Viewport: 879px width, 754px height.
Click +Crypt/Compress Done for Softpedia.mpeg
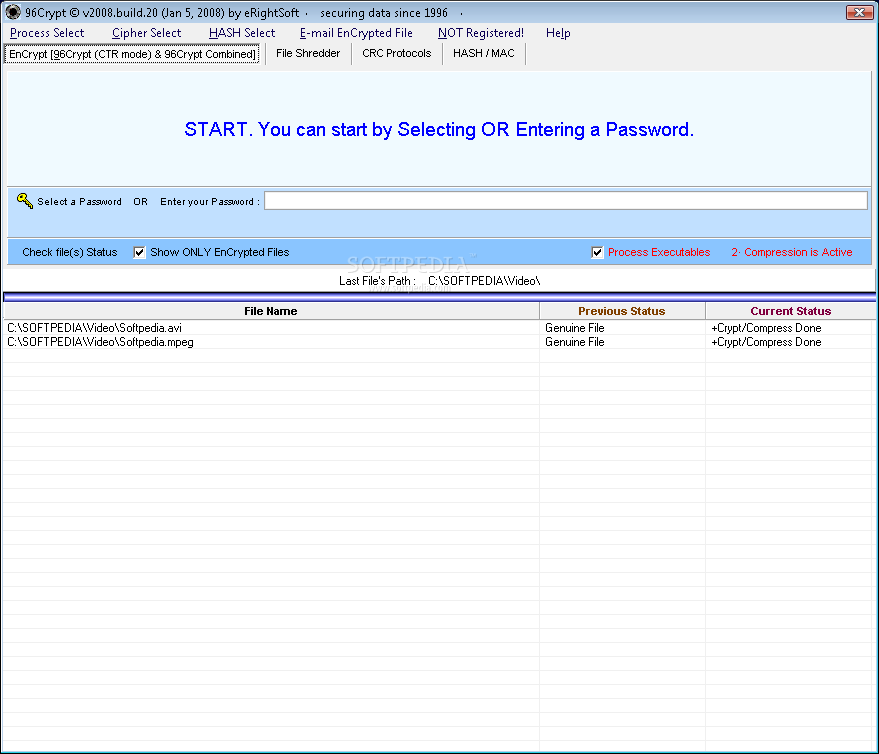click(x=766, y=342)
